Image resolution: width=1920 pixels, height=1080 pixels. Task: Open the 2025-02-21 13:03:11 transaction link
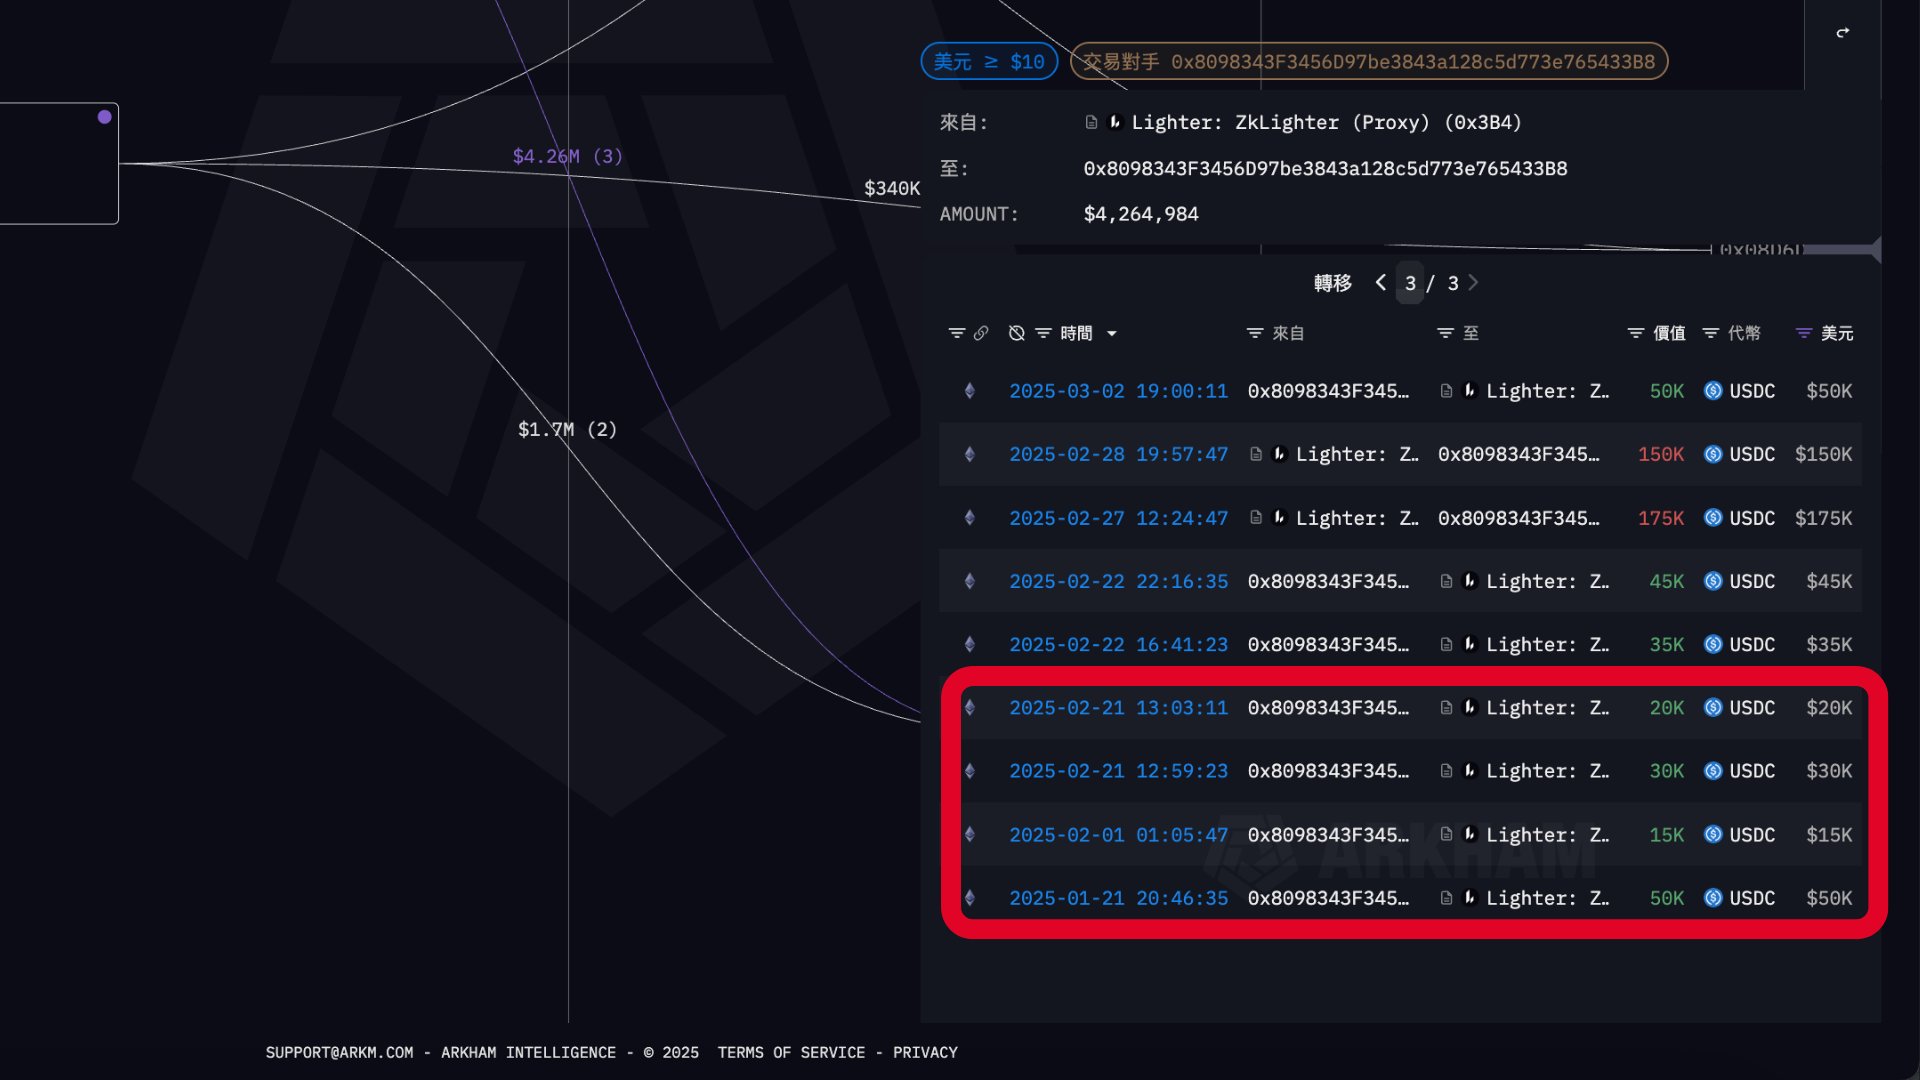pyautogui.click(x=1117, y=708)
